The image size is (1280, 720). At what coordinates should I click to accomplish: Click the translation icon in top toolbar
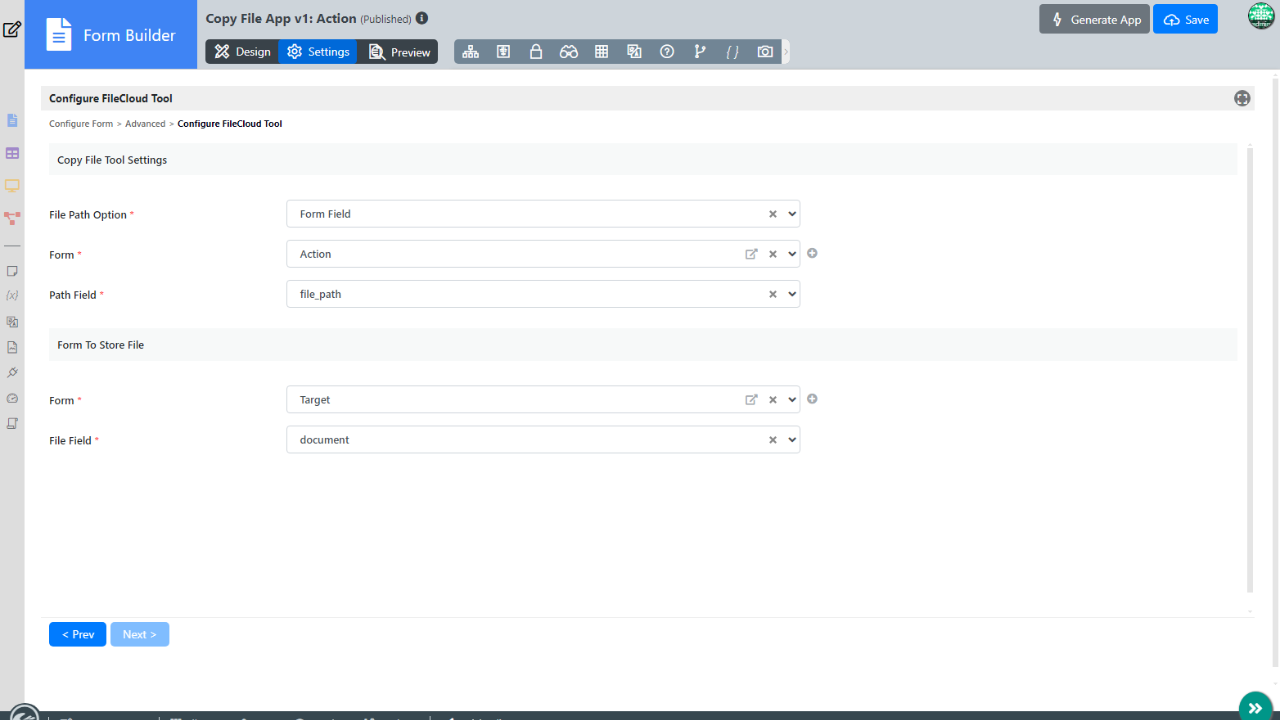[x=634, y=52]
